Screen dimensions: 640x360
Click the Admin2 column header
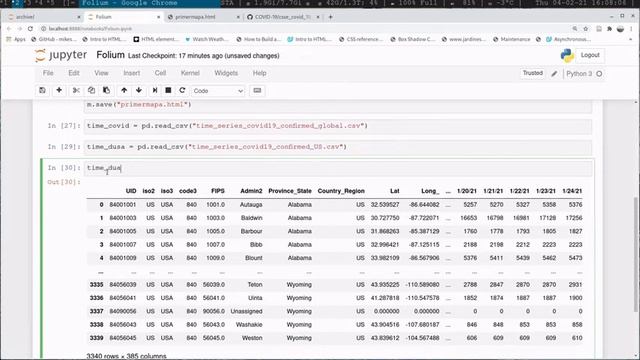click(251, 191)
